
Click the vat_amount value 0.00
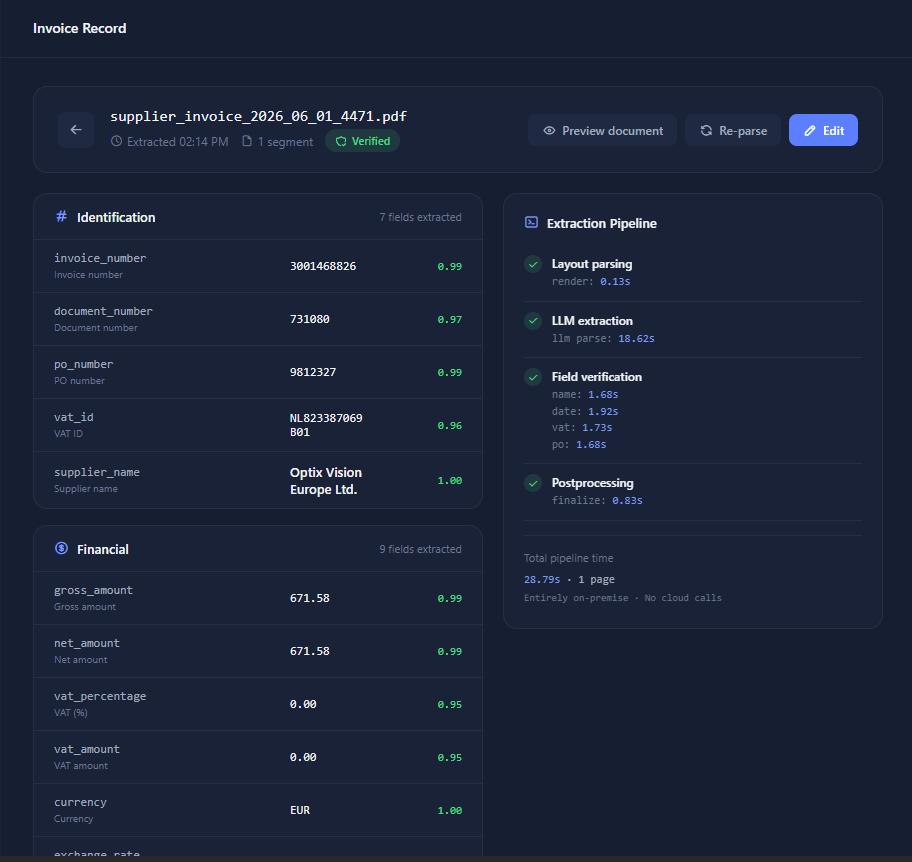click(x=303, y=757)
